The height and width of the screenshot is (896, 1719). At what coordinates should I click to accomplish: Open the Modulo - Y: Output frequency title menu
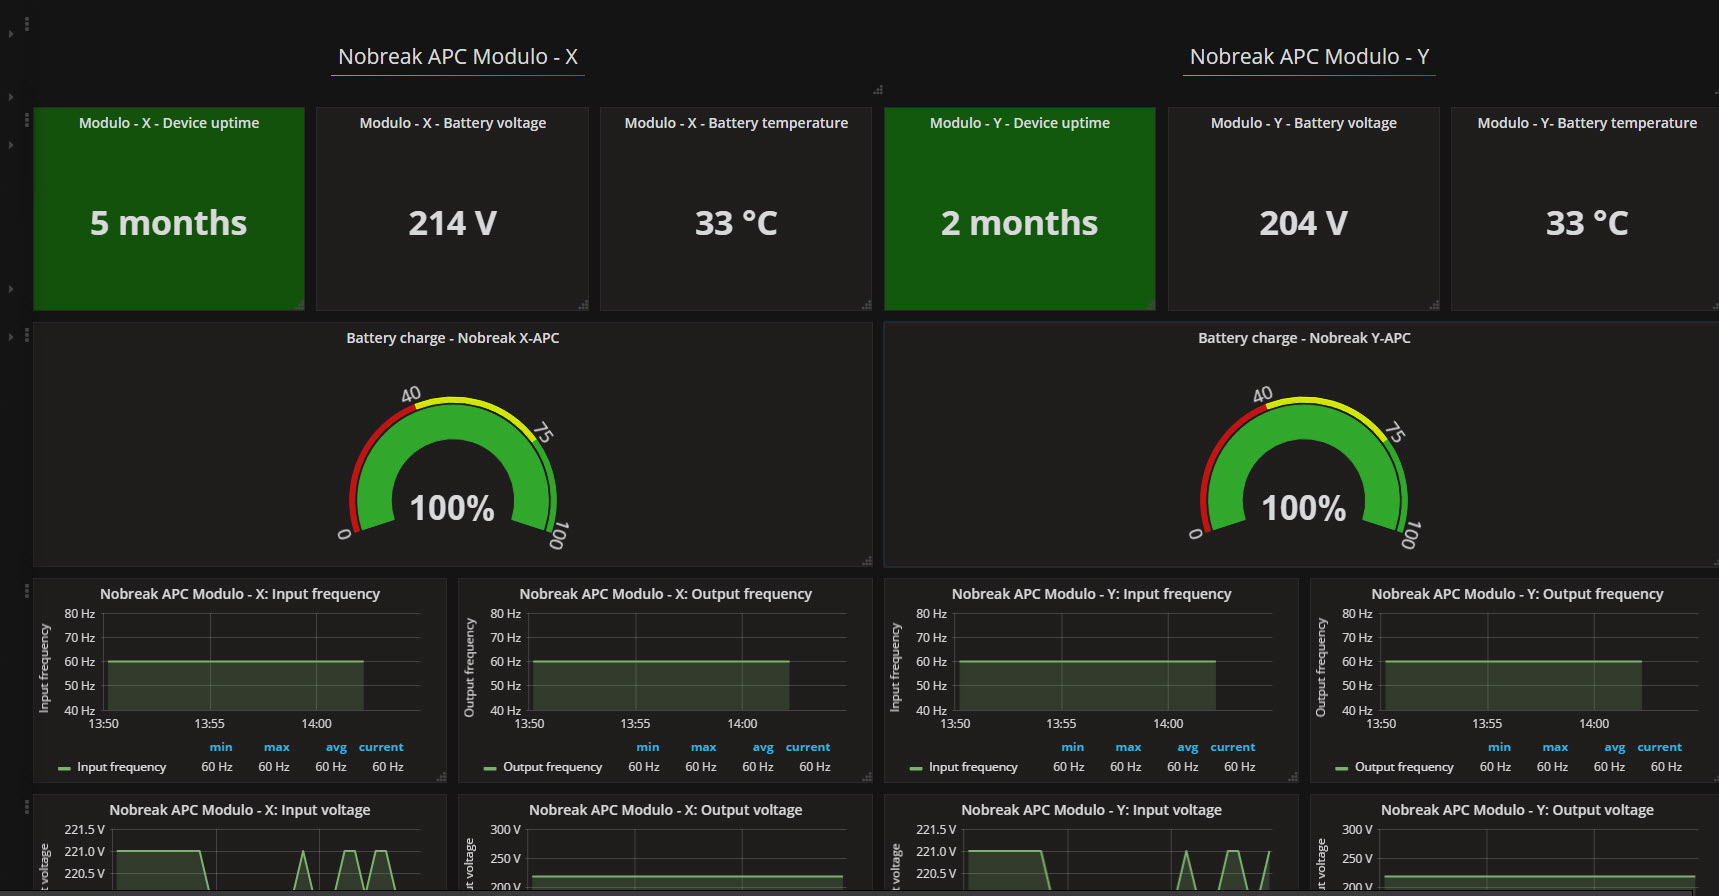(x=1517, y=594)
